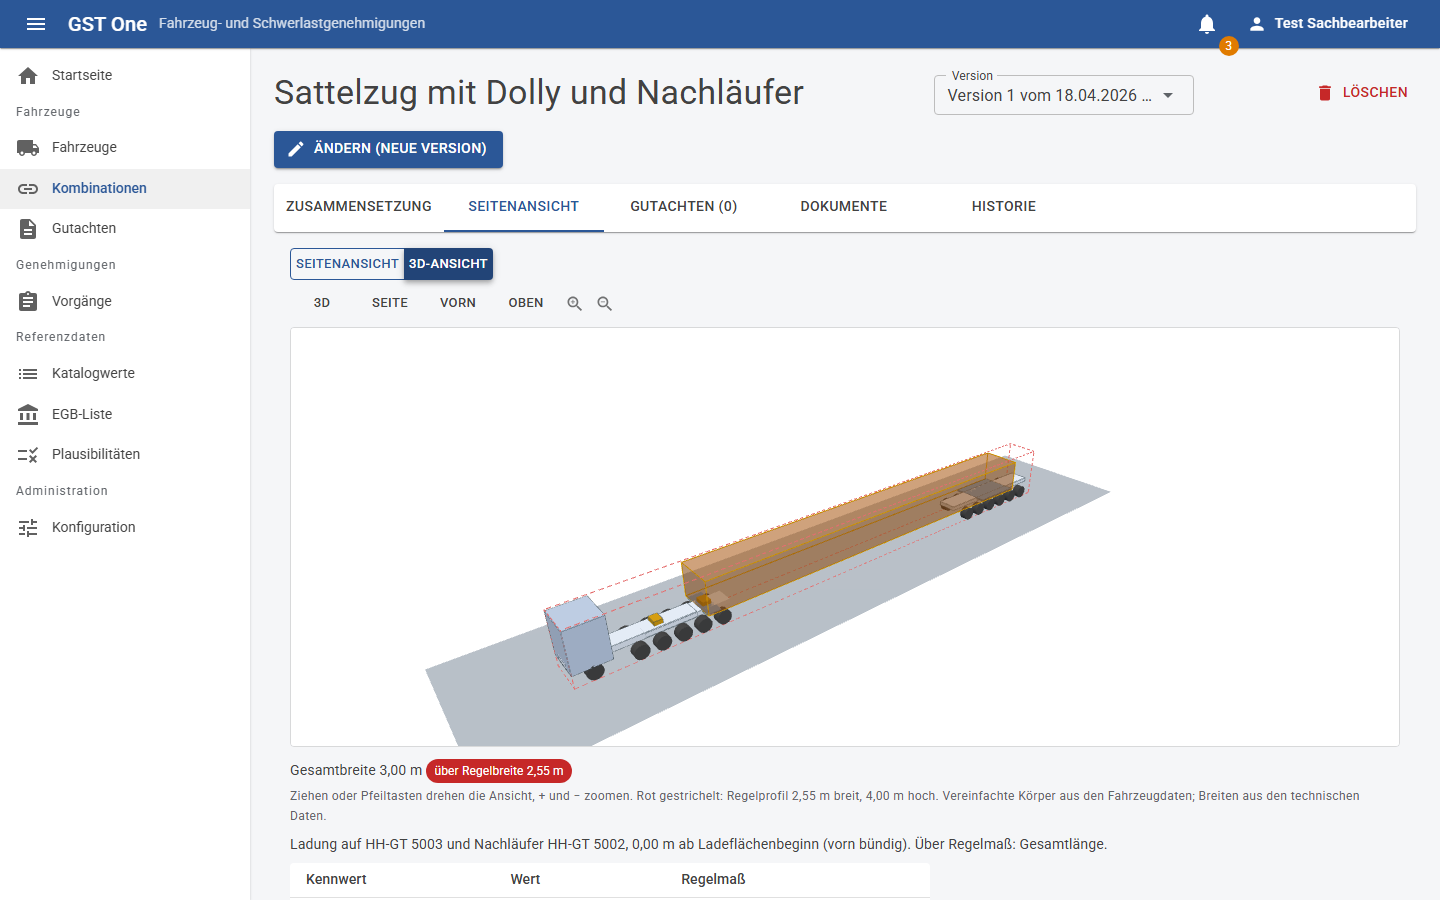Open Konfiguration in sidebar

point(125,527)
